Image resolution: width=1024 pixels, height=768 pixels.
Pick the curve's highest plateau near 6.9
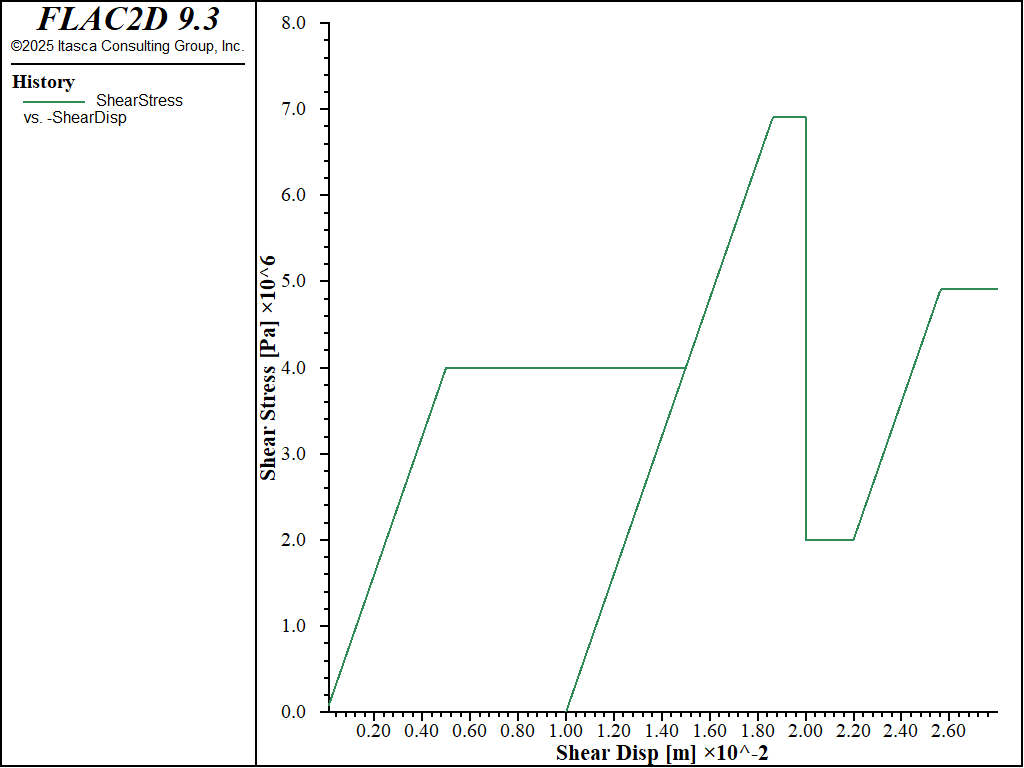coord(789,117)
